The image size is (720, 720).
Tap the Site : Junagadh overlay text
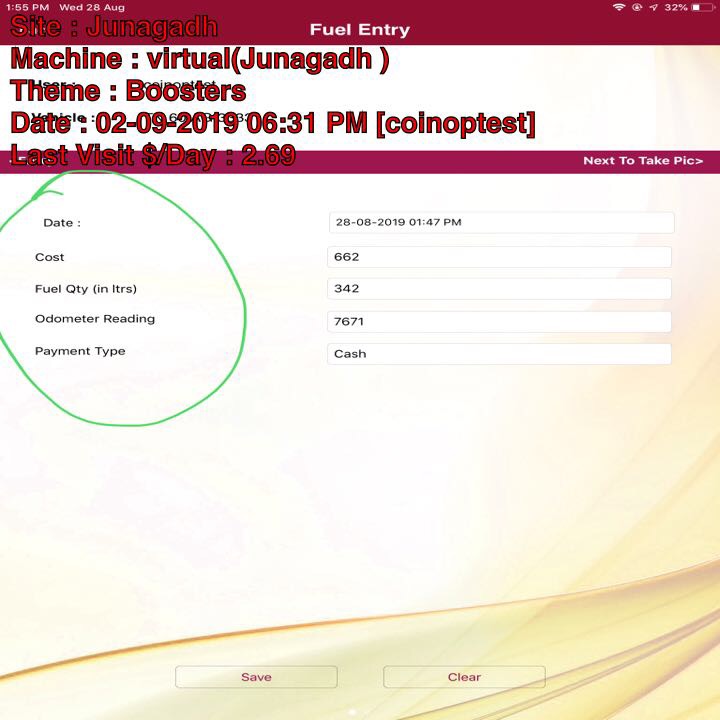tap(114, 28)
